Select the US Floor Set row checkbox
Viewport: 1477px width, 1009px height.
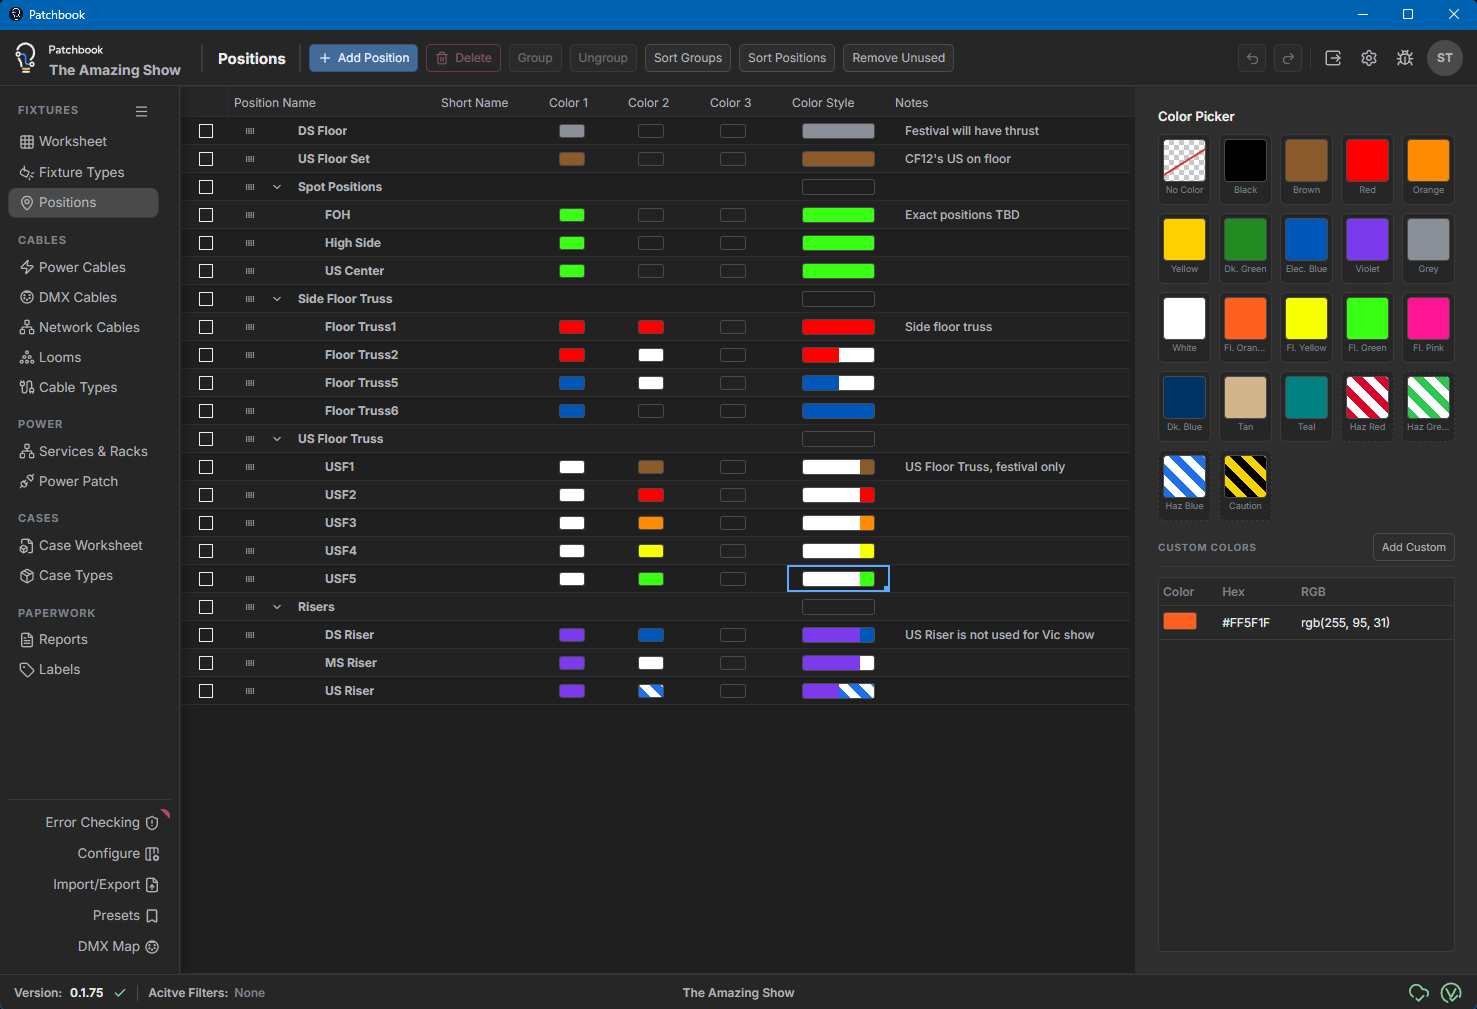pos(206,159)
